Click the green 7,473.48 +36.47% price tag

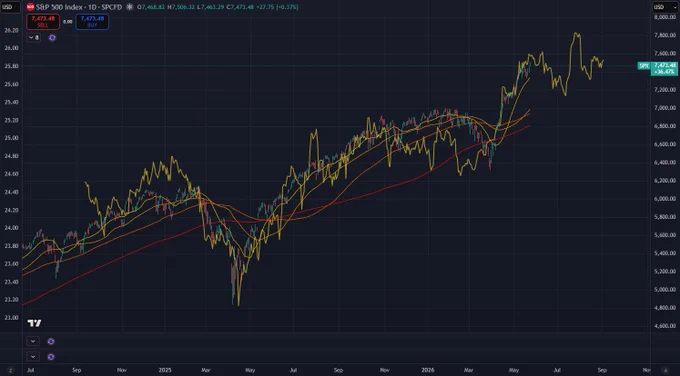(664, 68)
